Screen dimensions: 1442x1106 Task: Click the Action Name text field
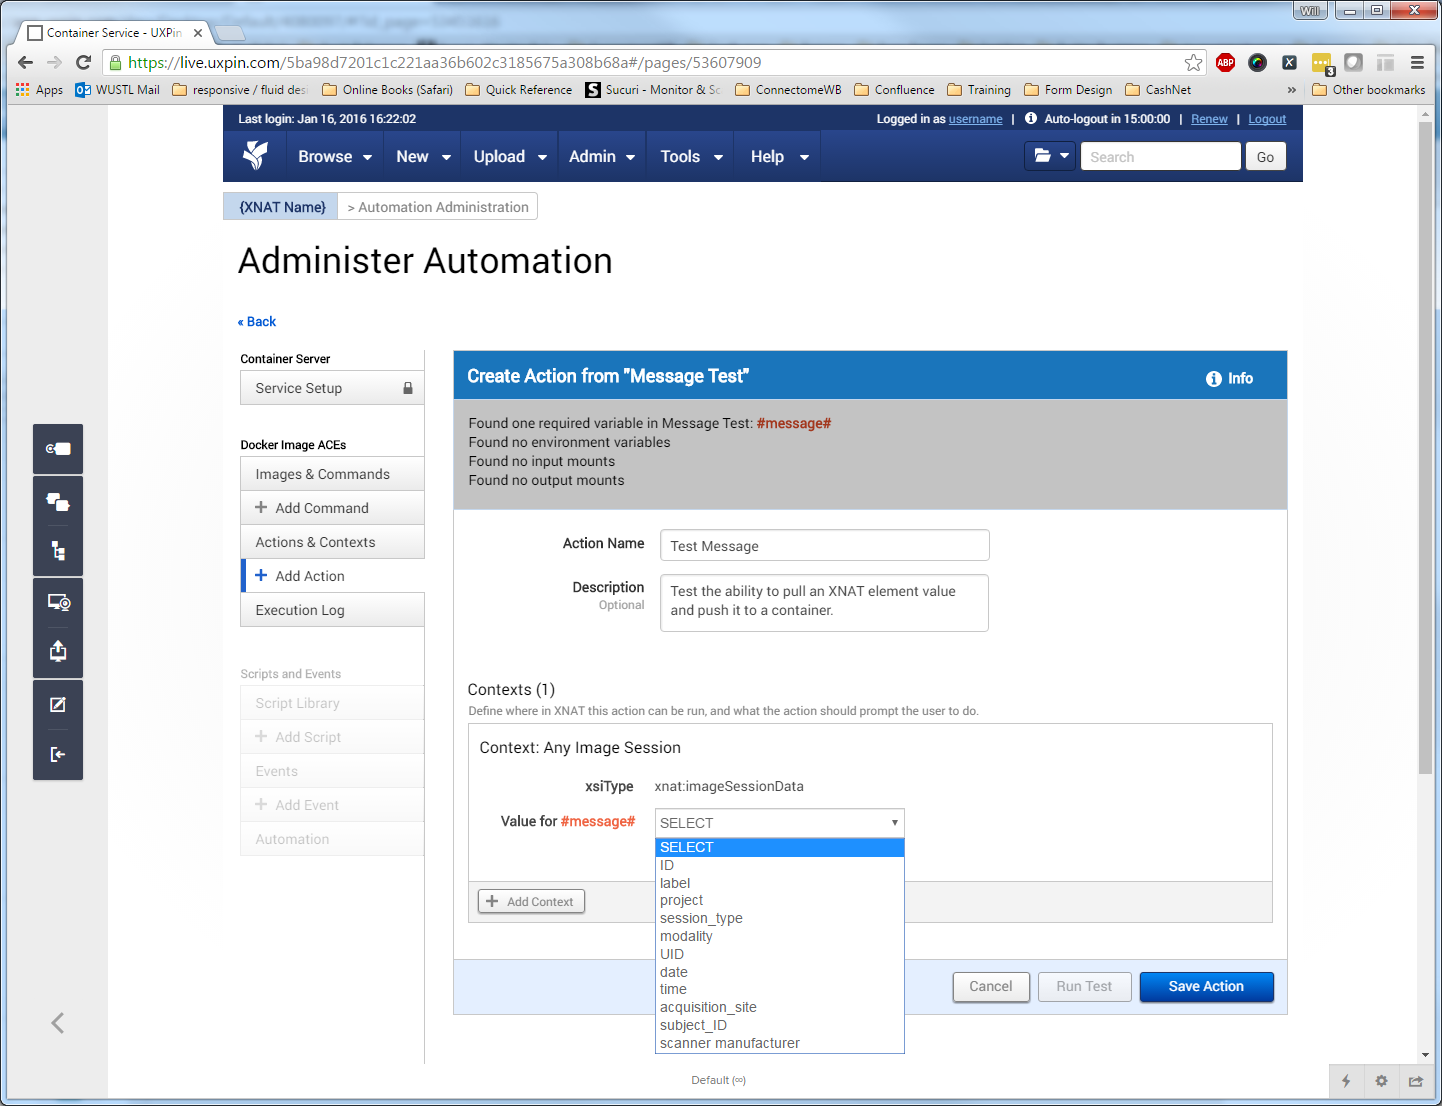tap(824, 546)
